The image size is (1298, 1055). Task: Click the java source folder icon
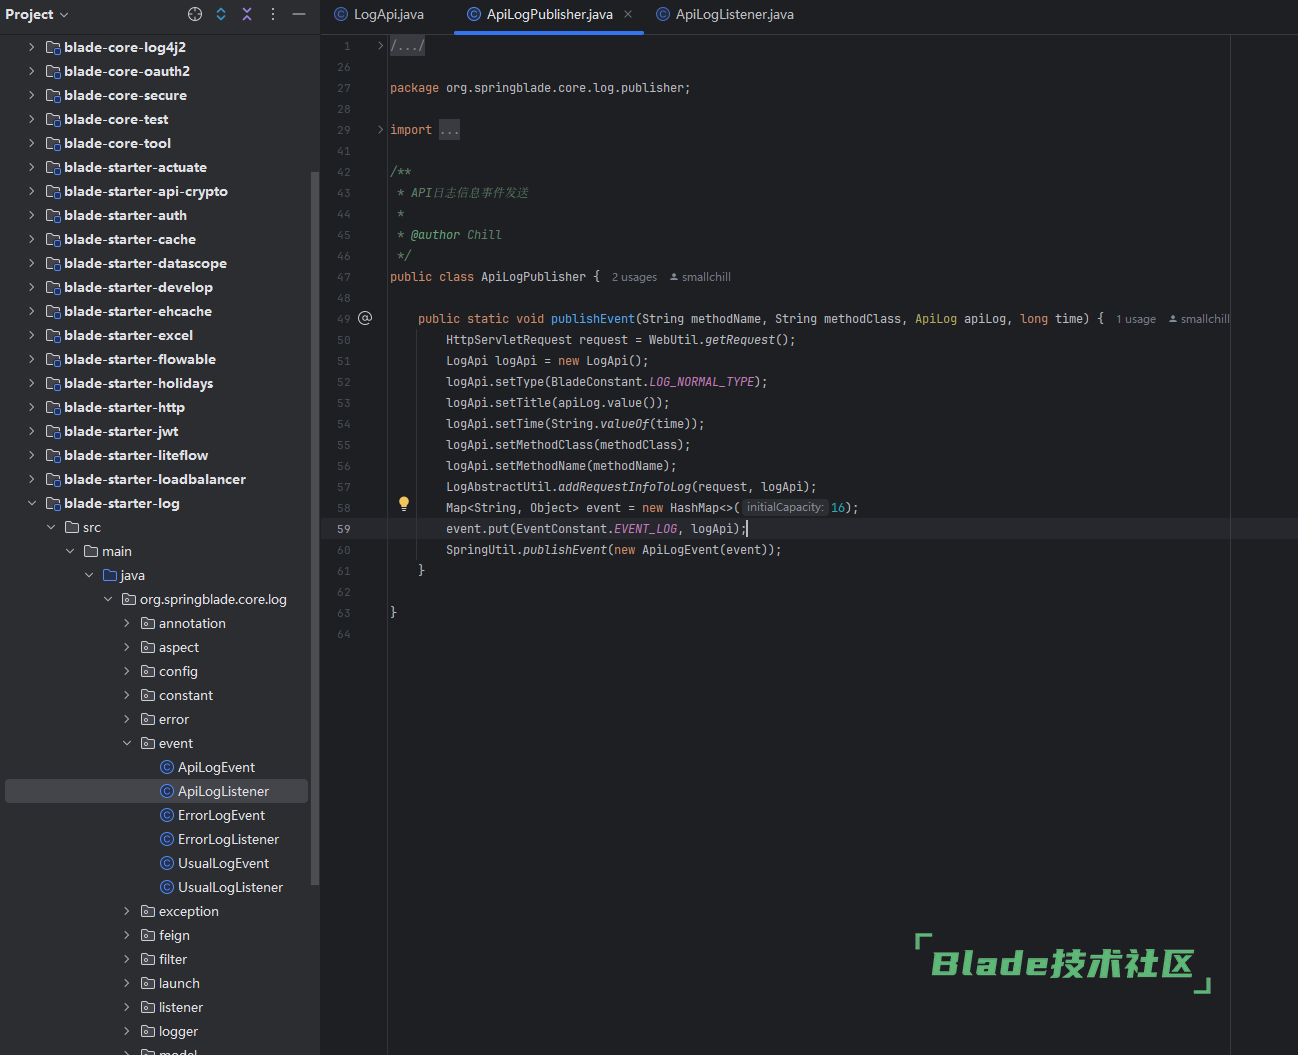click(110, 575)
